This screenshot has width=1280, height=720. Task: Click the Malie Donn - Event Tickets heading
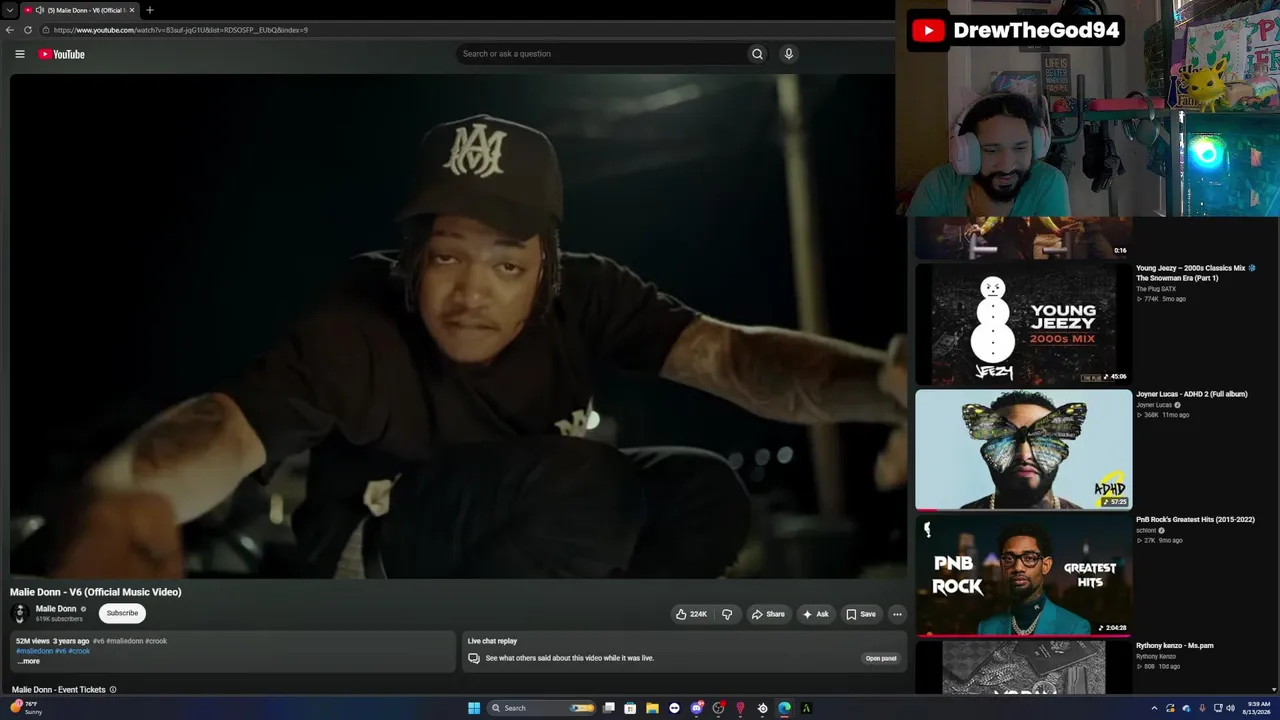[59, 690]
